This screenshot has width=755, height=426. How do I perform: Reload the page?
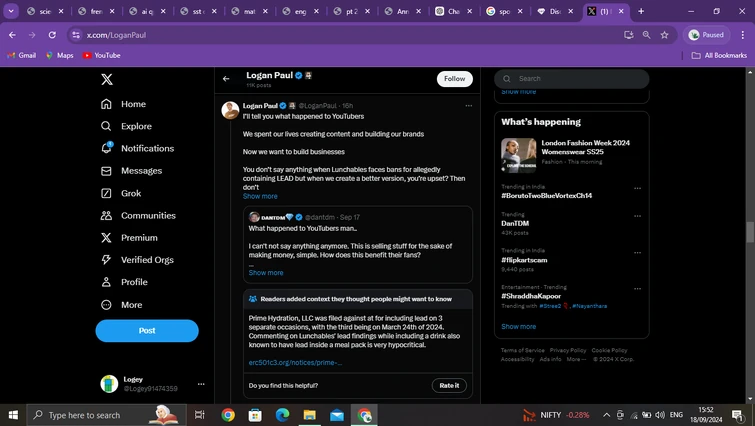coord(52,35)
